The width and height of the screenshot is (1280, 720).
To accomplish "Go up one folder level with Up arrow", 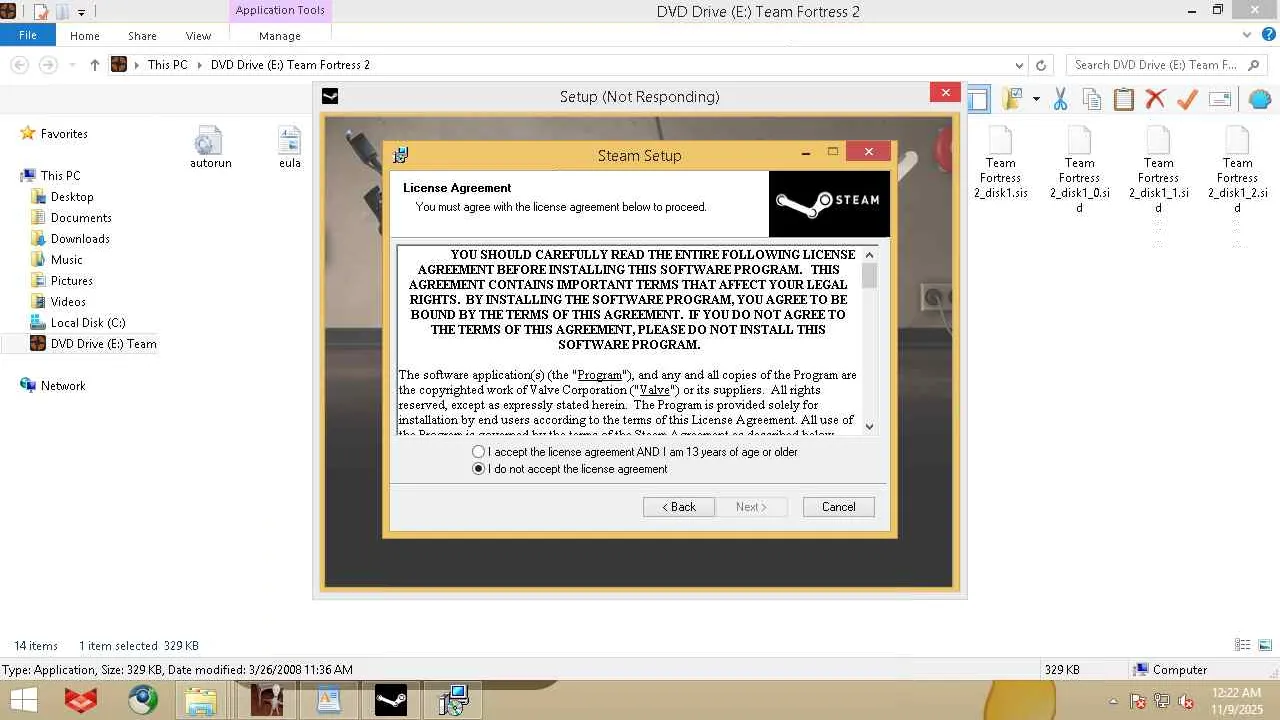I will click(95, 65).
